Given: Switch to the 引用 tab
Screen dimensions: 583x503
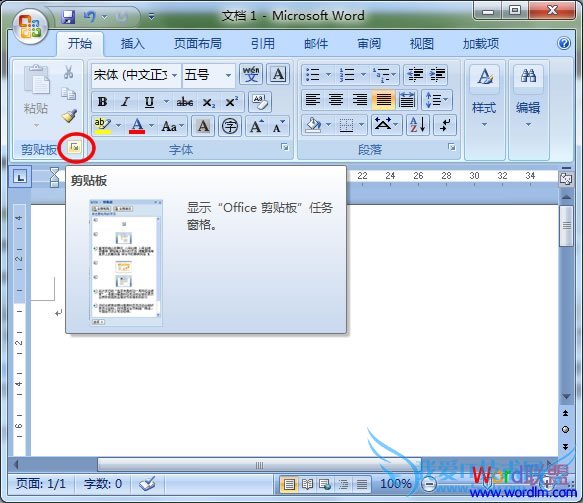Looking at the screenshot, I should (262, 44).
